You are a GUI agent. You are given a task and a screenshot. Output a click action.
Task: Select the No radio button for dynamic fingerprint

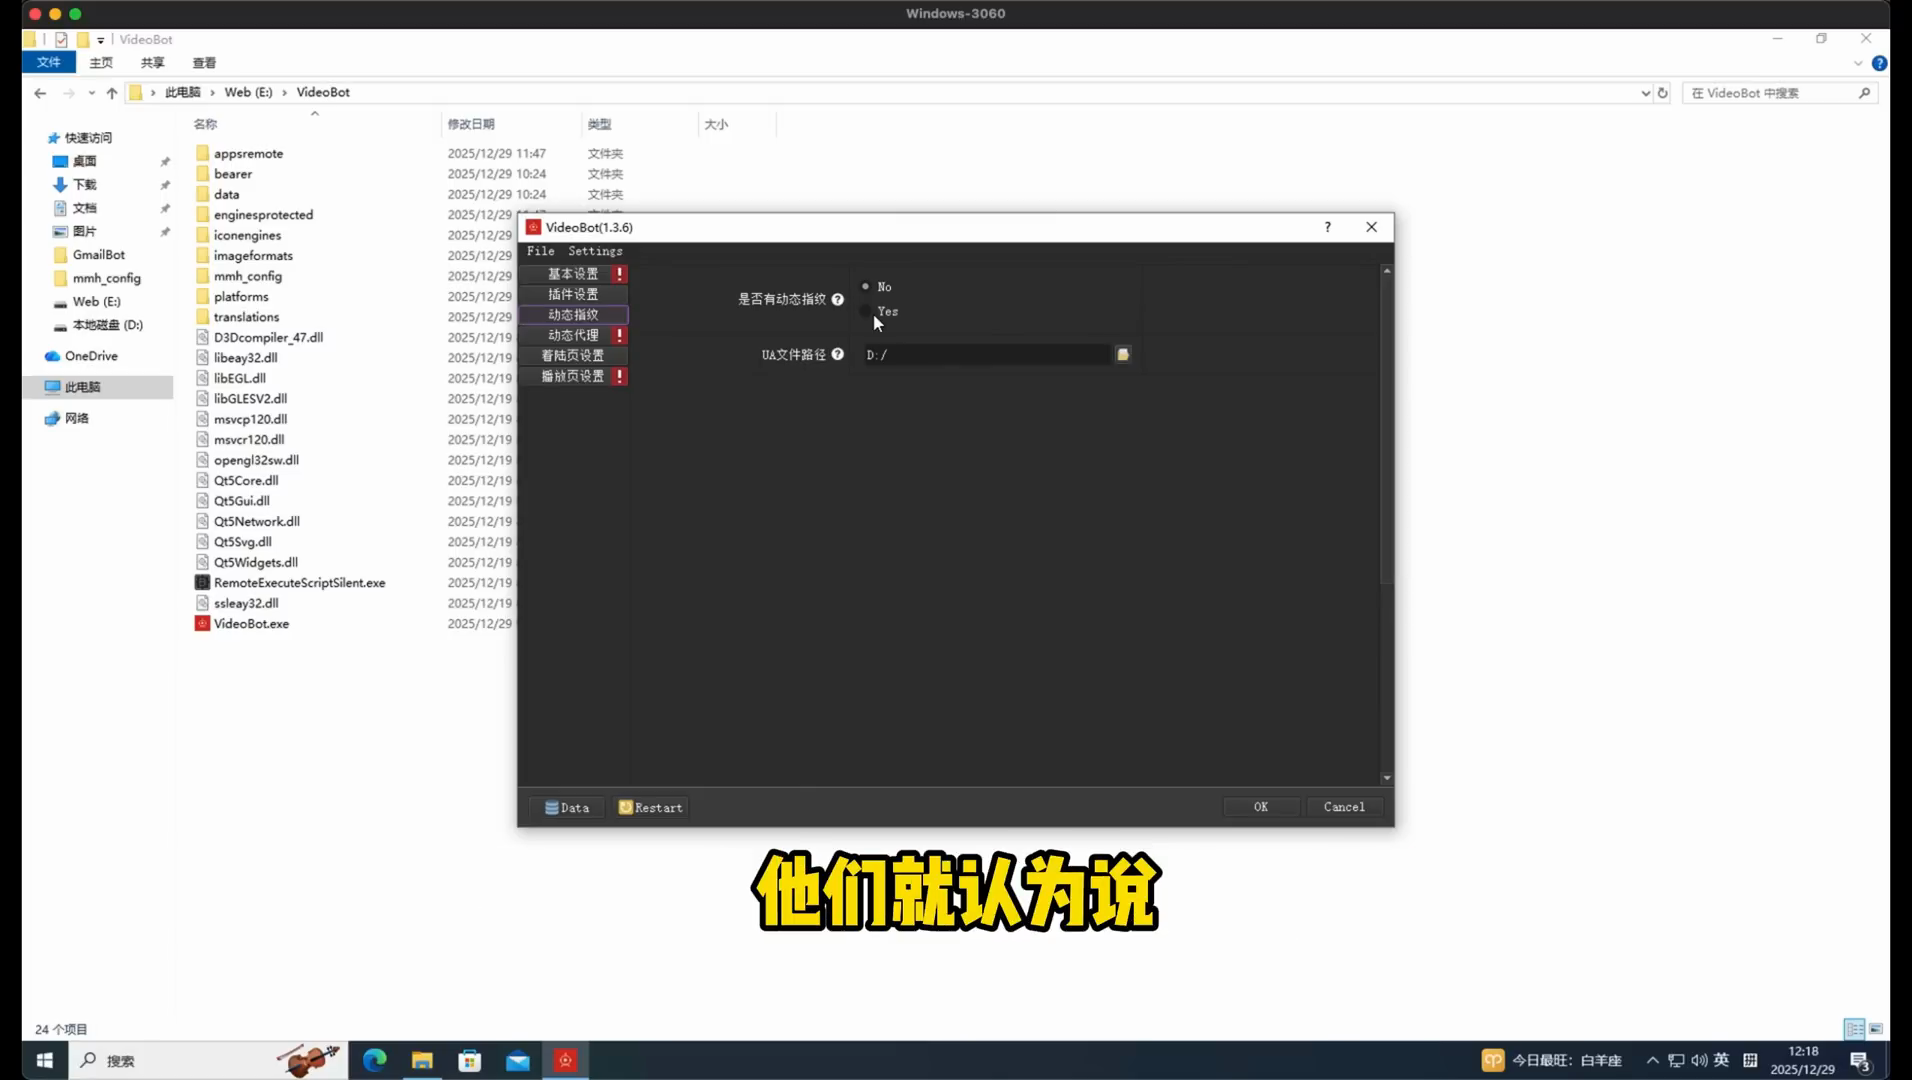(x=866, y=287)
